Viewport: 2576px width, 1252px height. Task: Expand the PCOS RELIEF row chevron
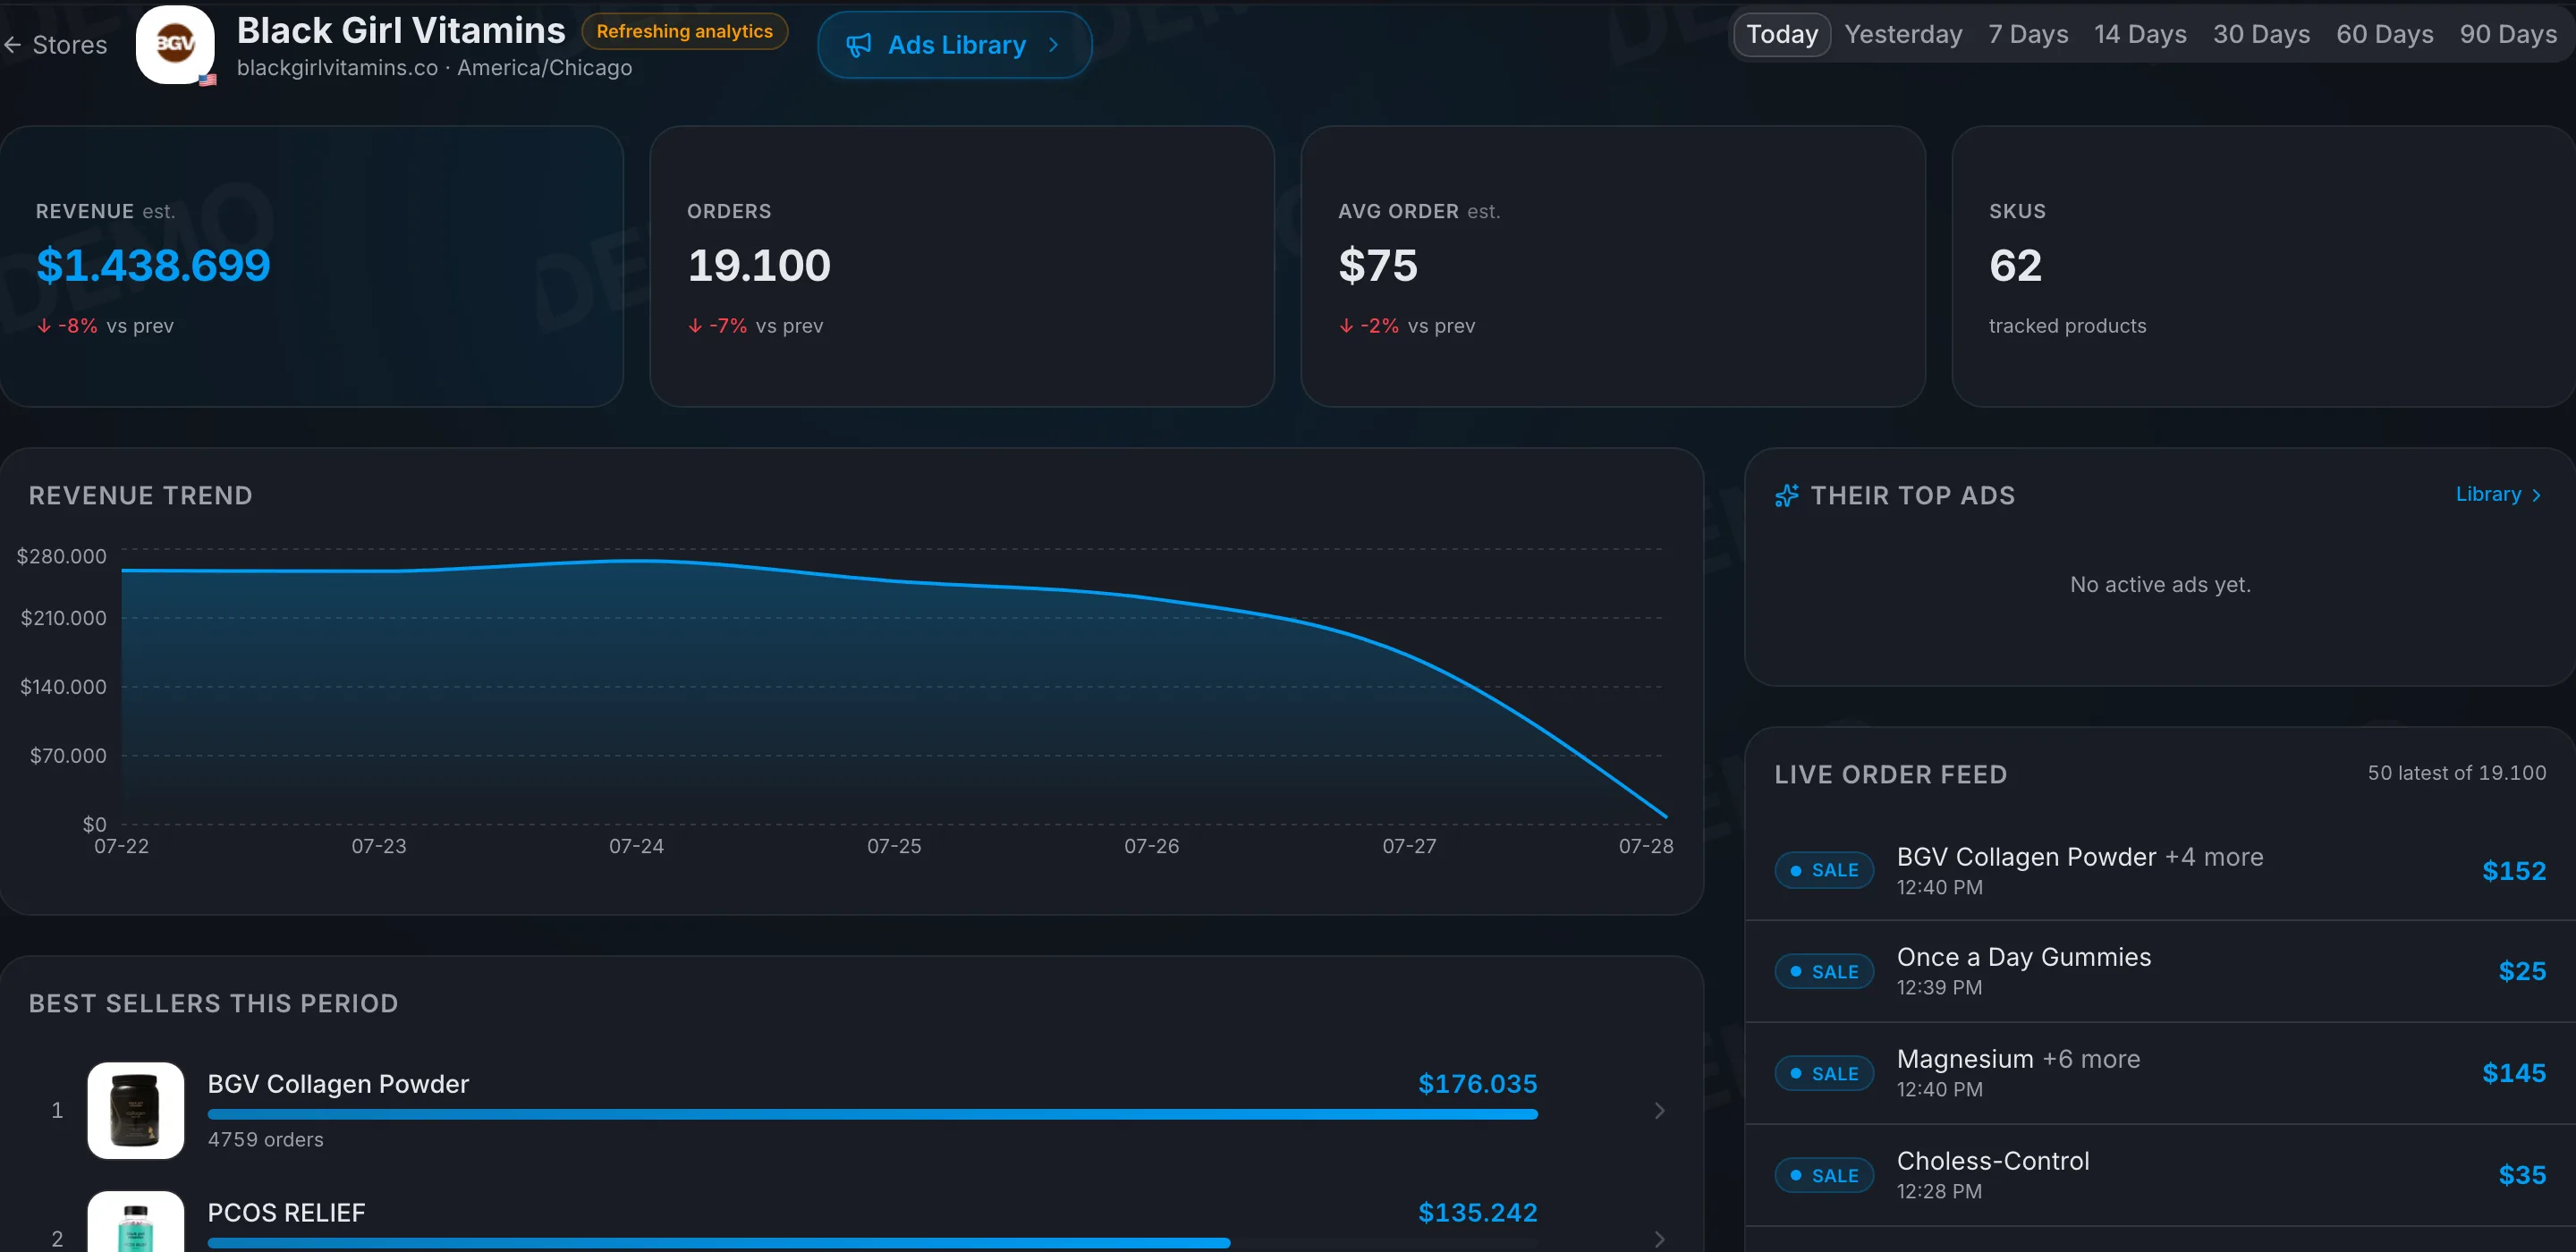pos(1659,1239)
